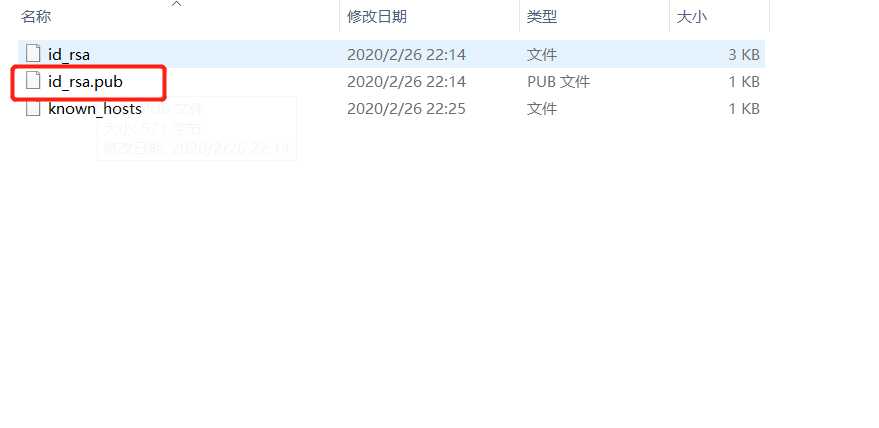Click the 文件 type cell of known_hosts
This screenshot has width=879, height=428.
click(x=542, y=108)
